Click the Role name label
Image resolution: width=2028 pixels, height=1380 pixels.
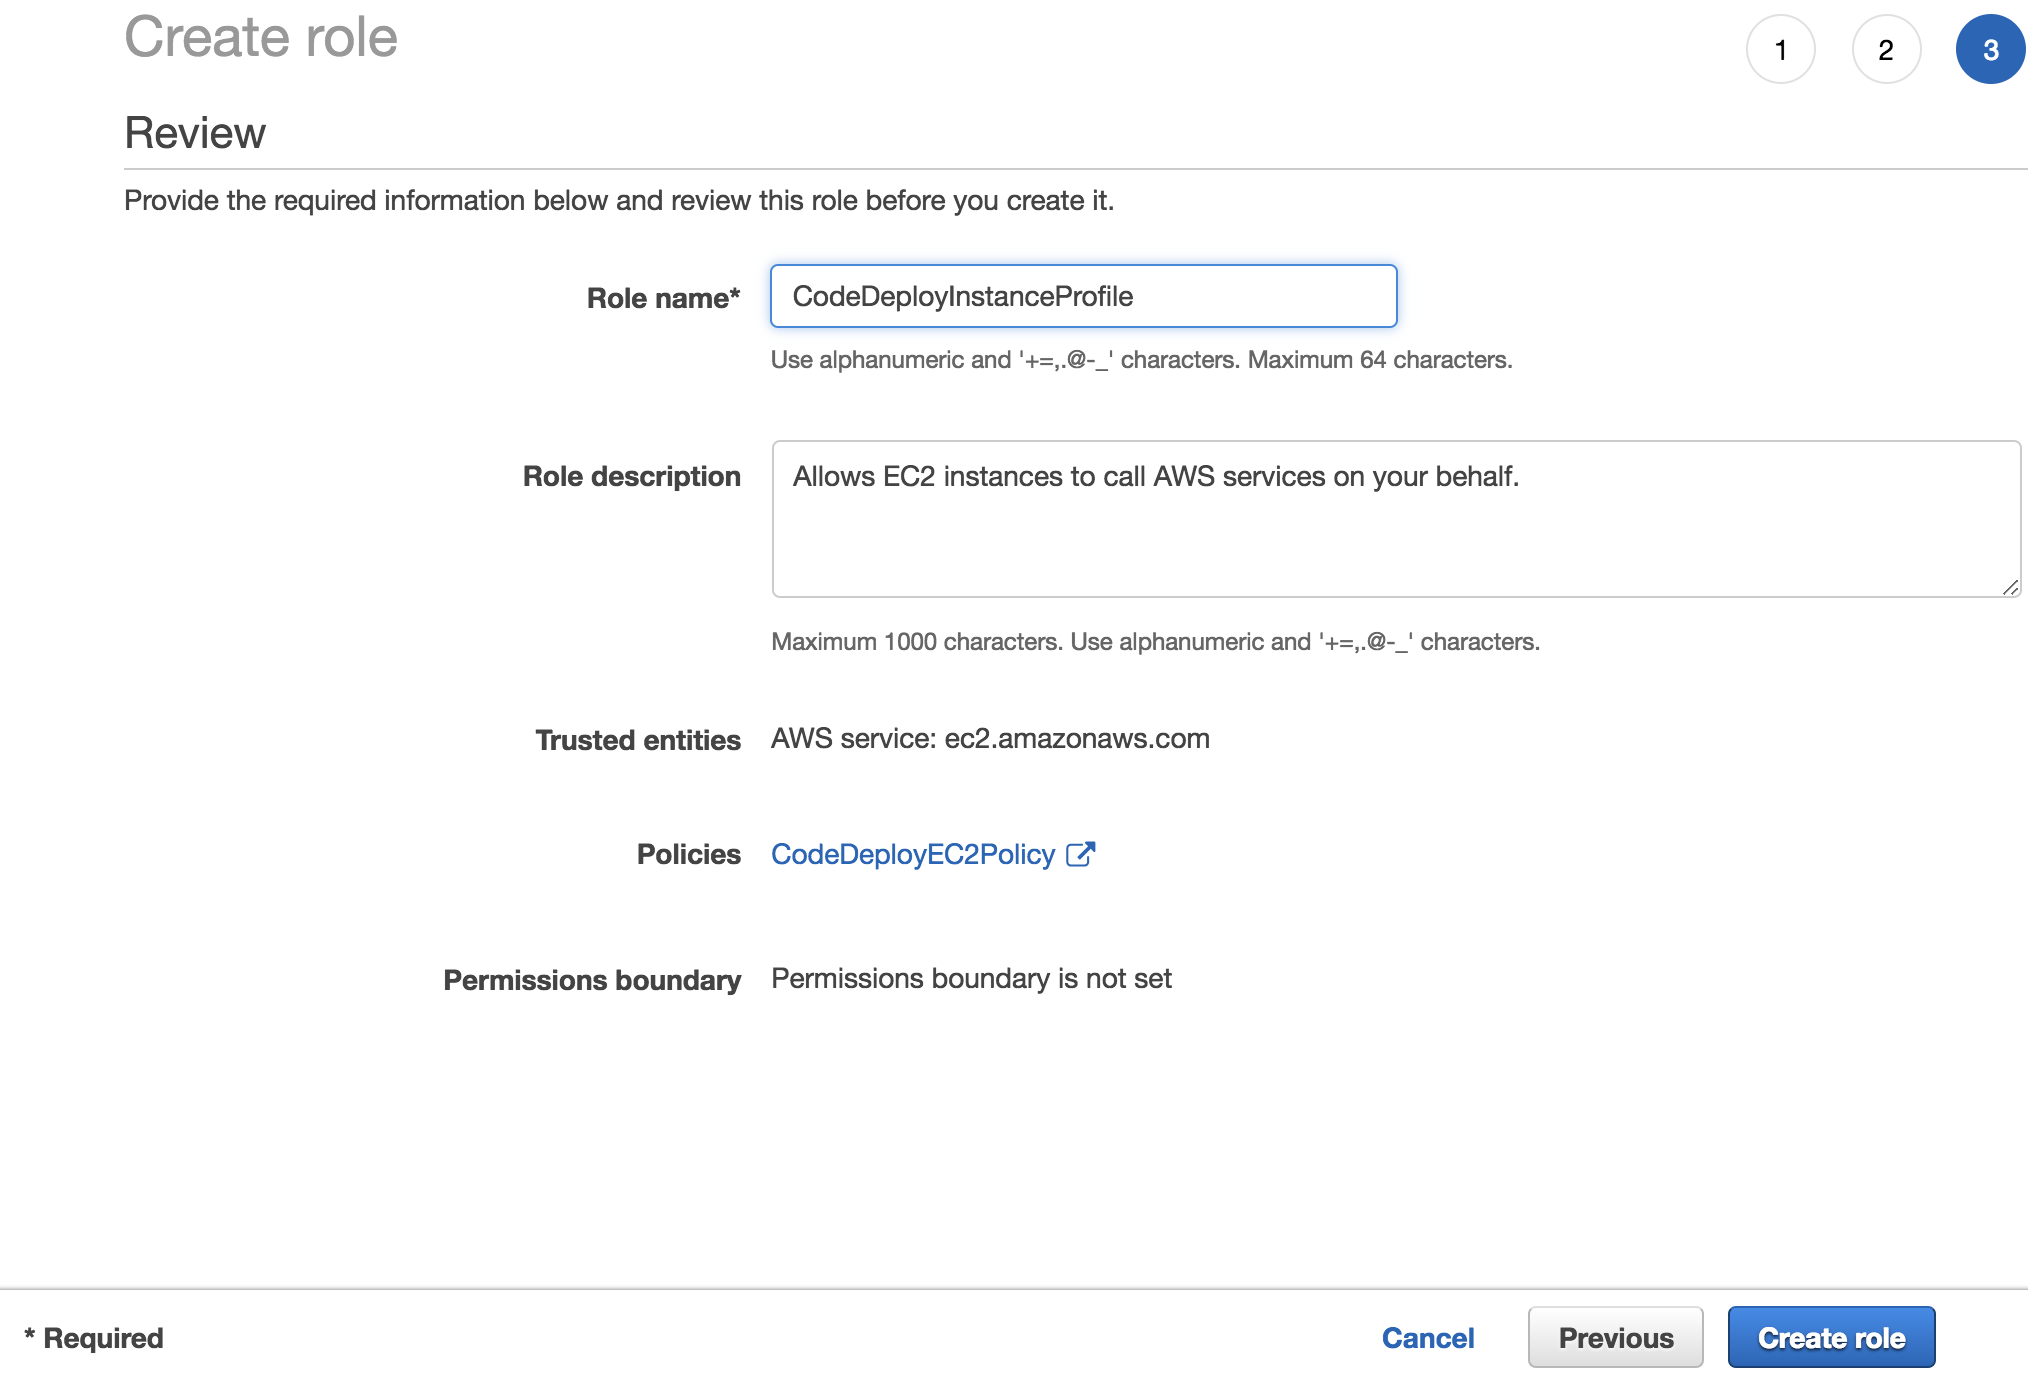(663, 298)
